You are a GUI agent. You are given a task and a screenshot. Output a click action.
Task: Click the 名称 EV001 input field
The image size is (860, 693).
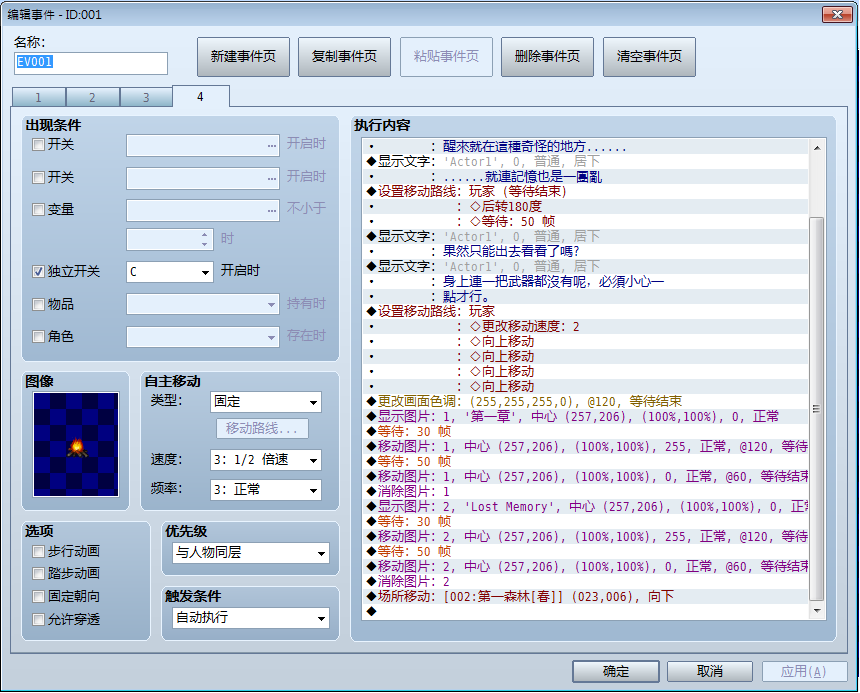(90, 63)
